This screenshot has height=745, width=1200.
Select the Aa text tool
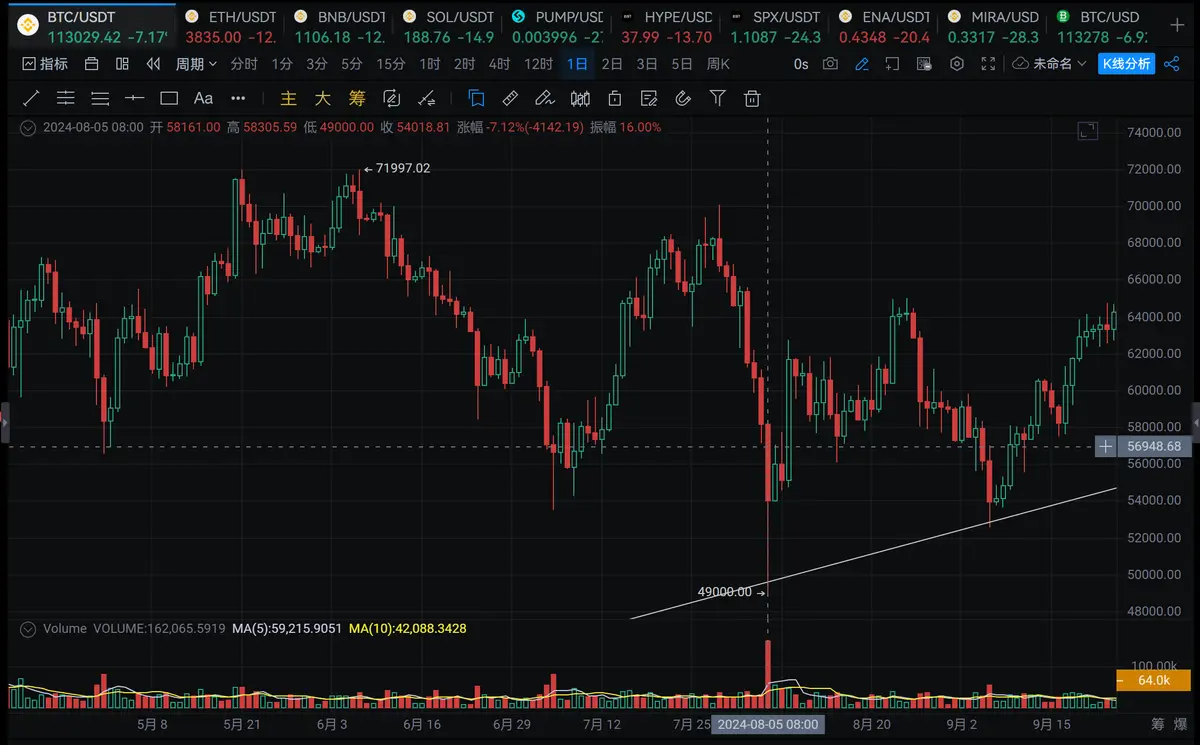[x=203, y=99]
